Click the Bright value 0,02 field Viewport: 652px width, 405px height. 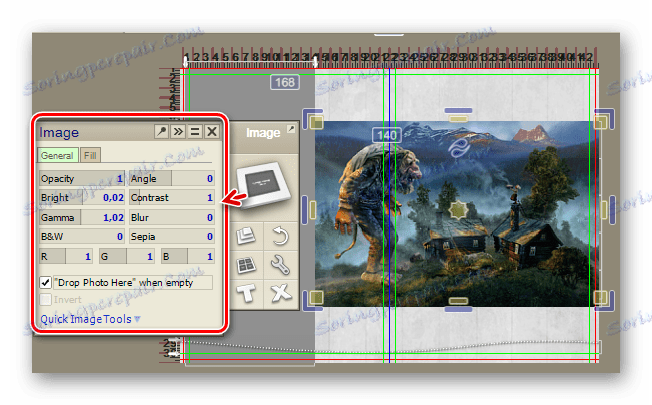pos(82,198)
